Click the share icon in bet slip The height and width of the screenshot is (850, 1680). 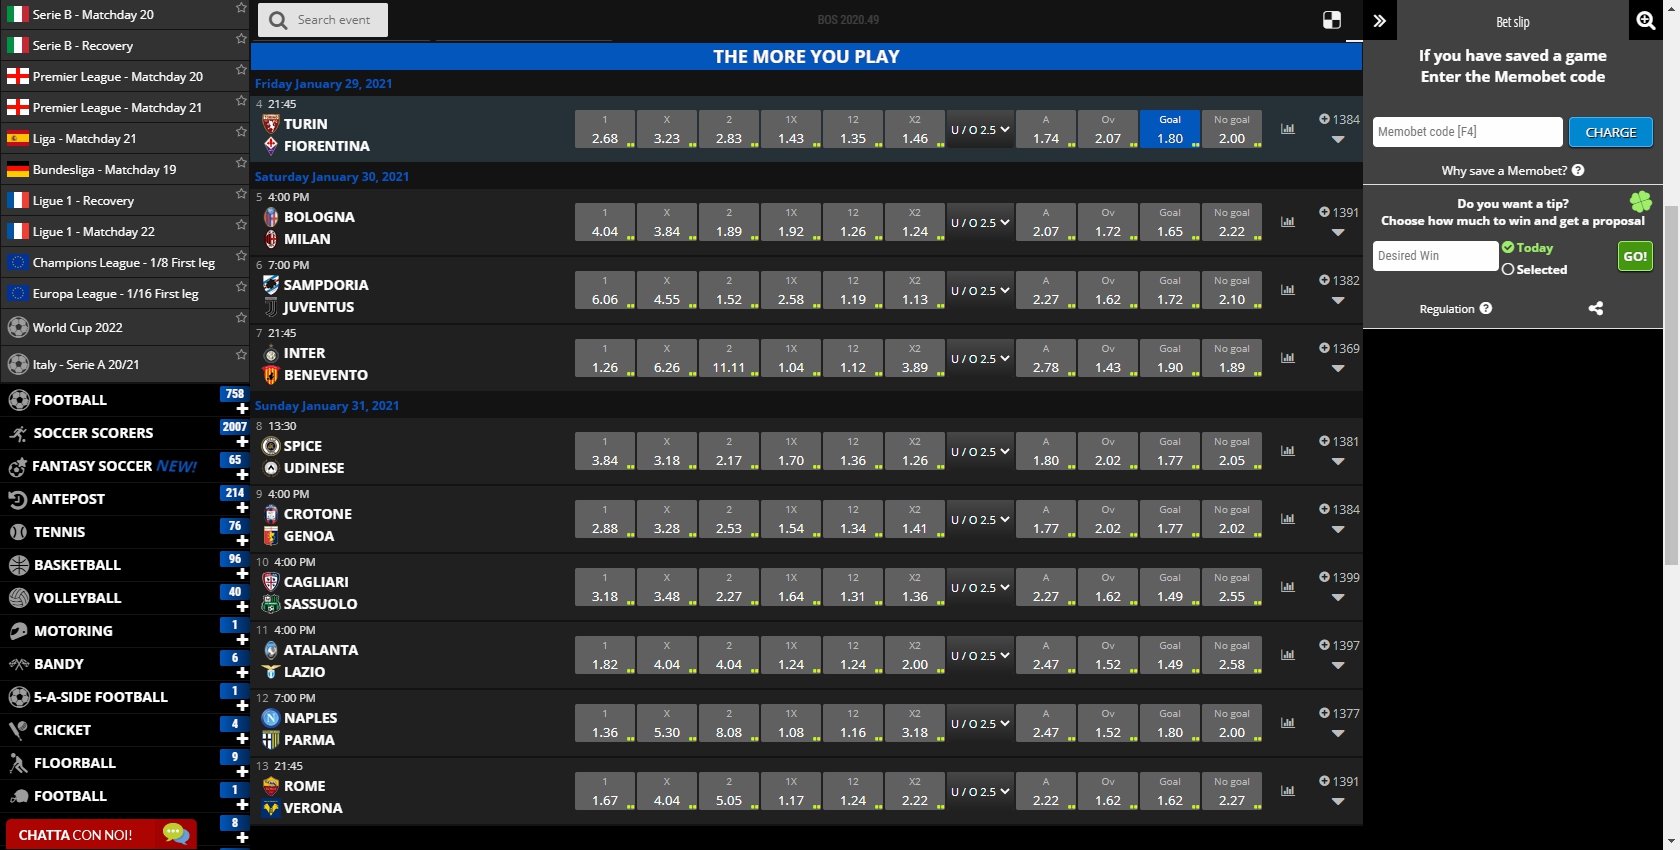[1596, 308]
